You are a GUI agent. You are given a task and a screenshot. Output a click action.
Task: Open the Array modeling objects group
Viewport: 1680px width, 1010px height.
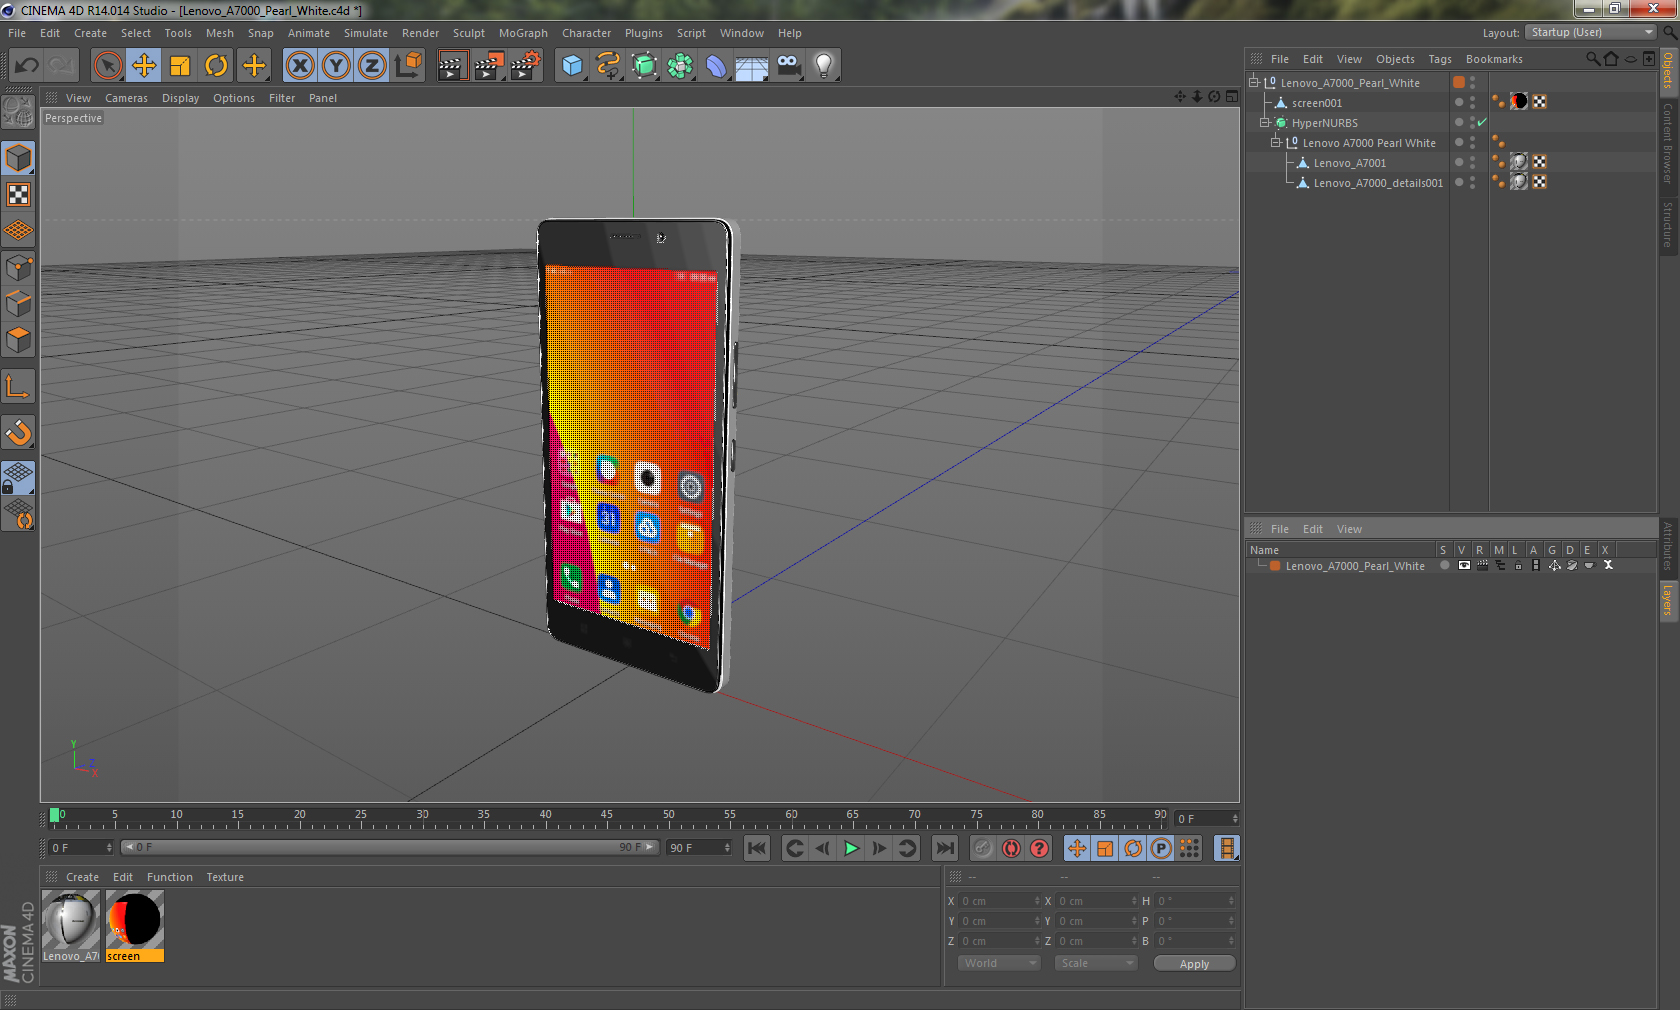pyautogui.click(x=680, y=66)
